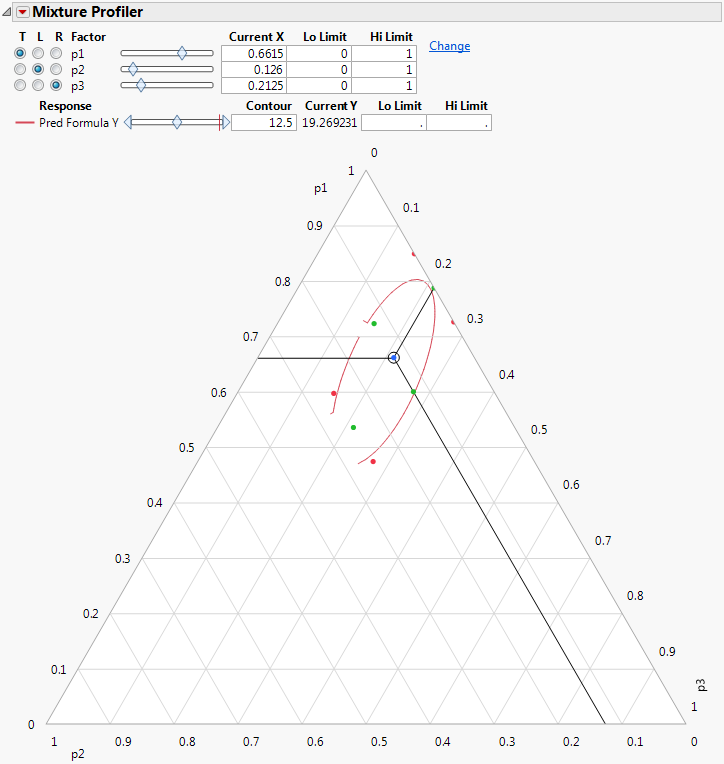
Task: Click the Mixture Profiler title text
Action: [x=88, y=12]
